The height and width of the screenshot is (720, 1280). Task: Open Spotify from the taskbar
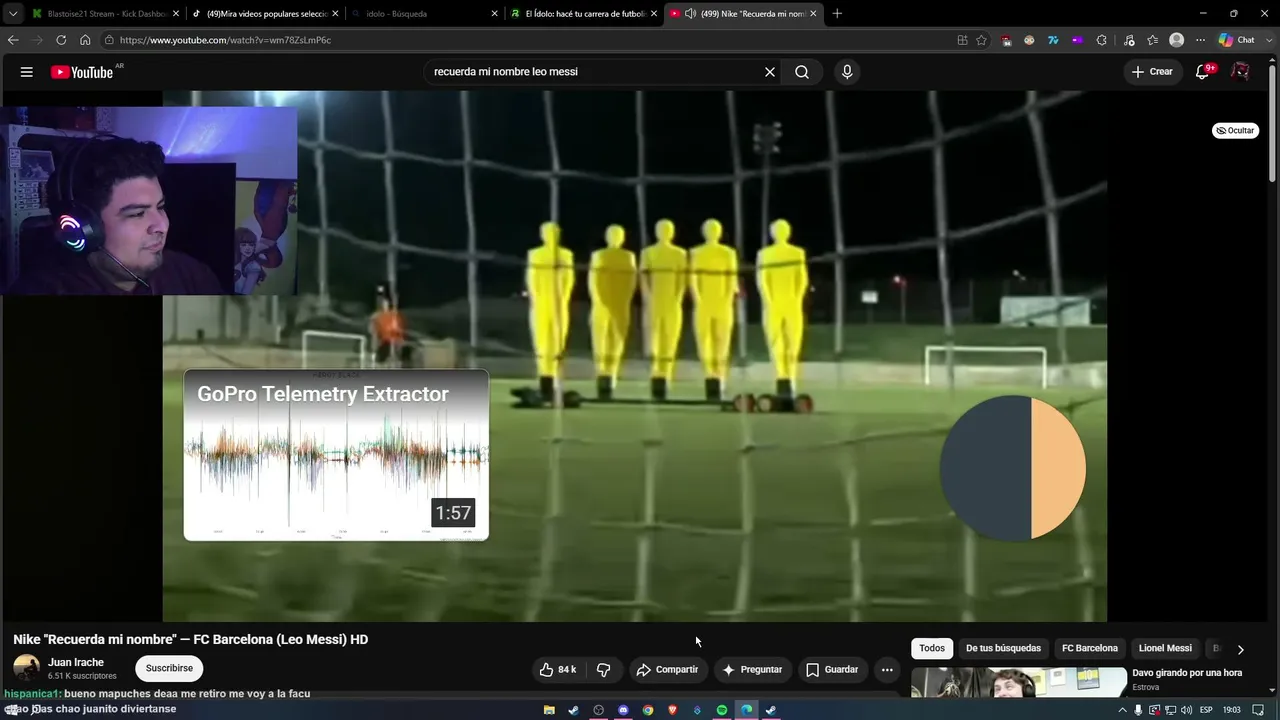point(722,710)
